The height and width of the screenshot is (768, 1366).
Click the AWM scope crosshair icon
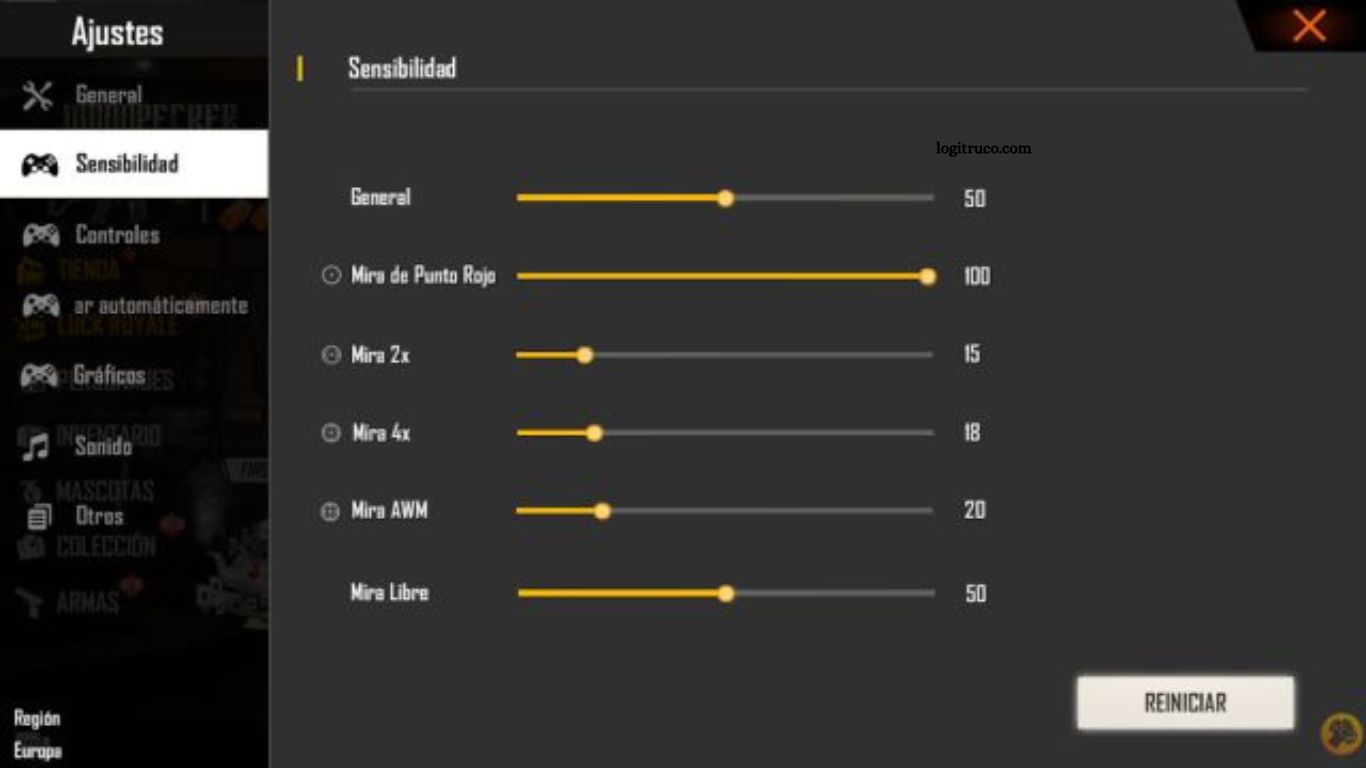click(x=330, y=512)
